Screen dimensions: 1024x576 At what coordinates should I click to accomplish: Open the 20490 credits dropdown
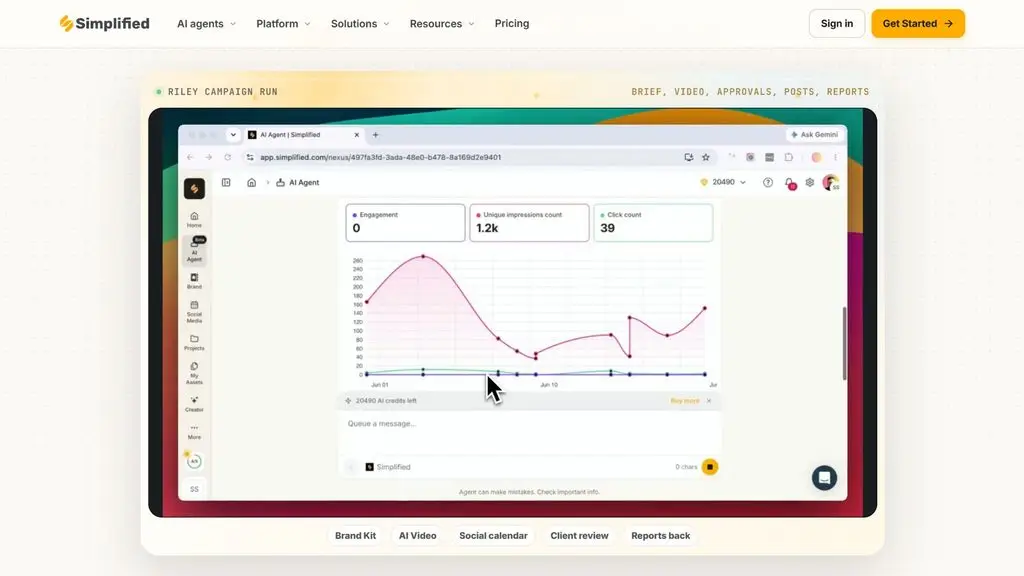[x=723, y=182]
